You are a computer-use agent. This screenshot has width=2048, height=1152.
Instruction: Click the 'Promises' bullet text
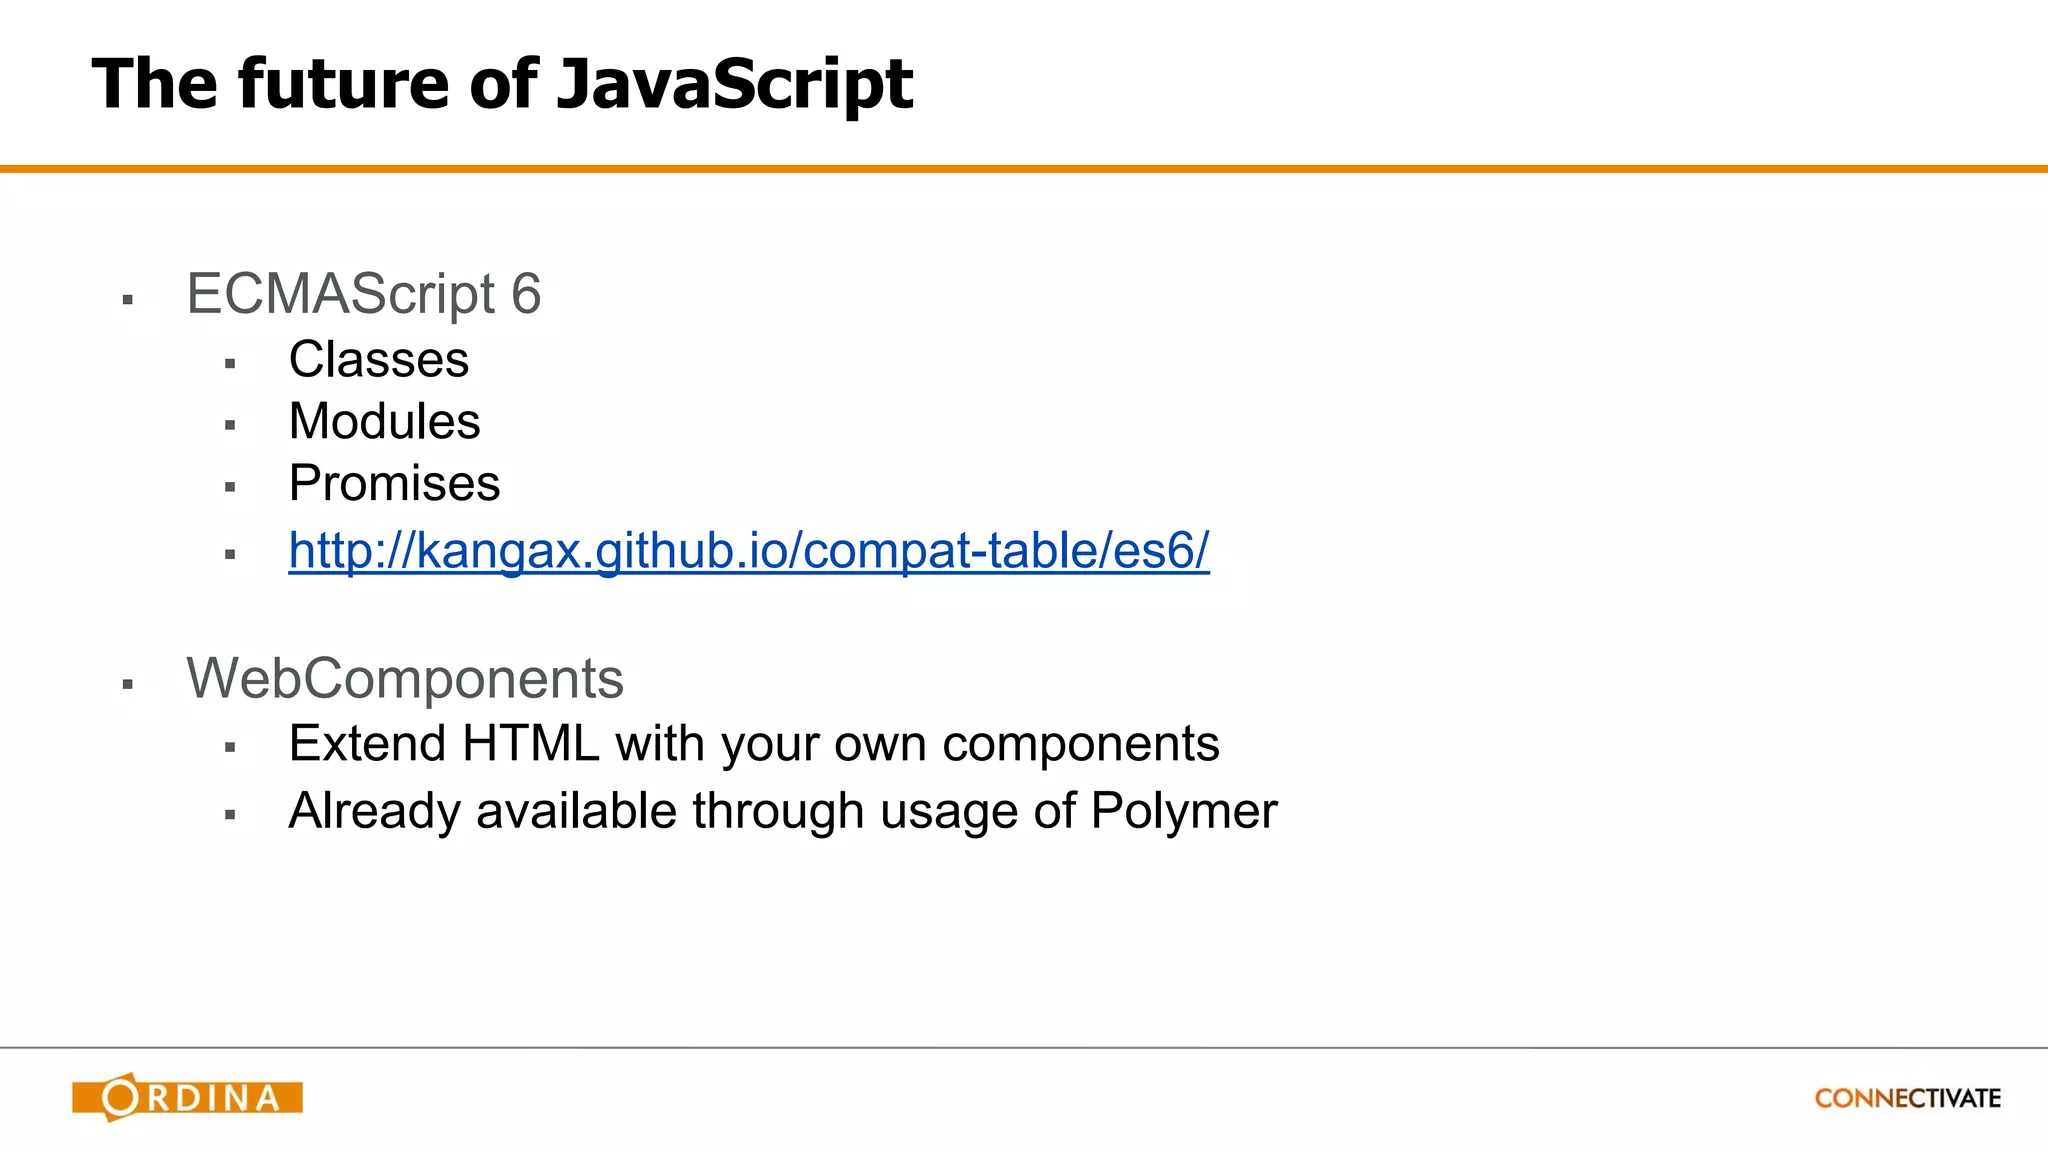[x=394, y=484]
